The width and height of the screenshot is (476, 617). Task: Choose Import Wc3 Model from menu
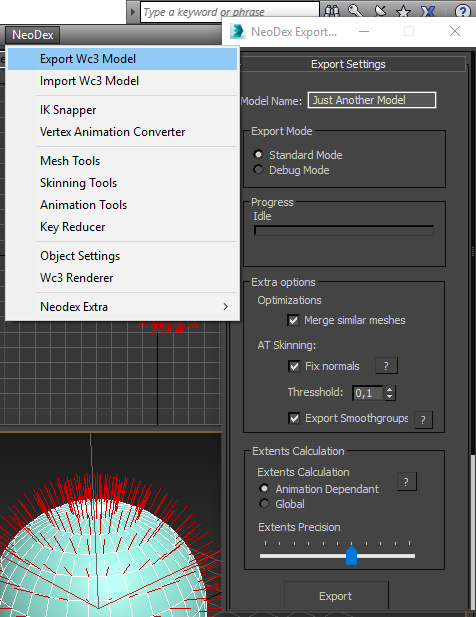(122, 81)
